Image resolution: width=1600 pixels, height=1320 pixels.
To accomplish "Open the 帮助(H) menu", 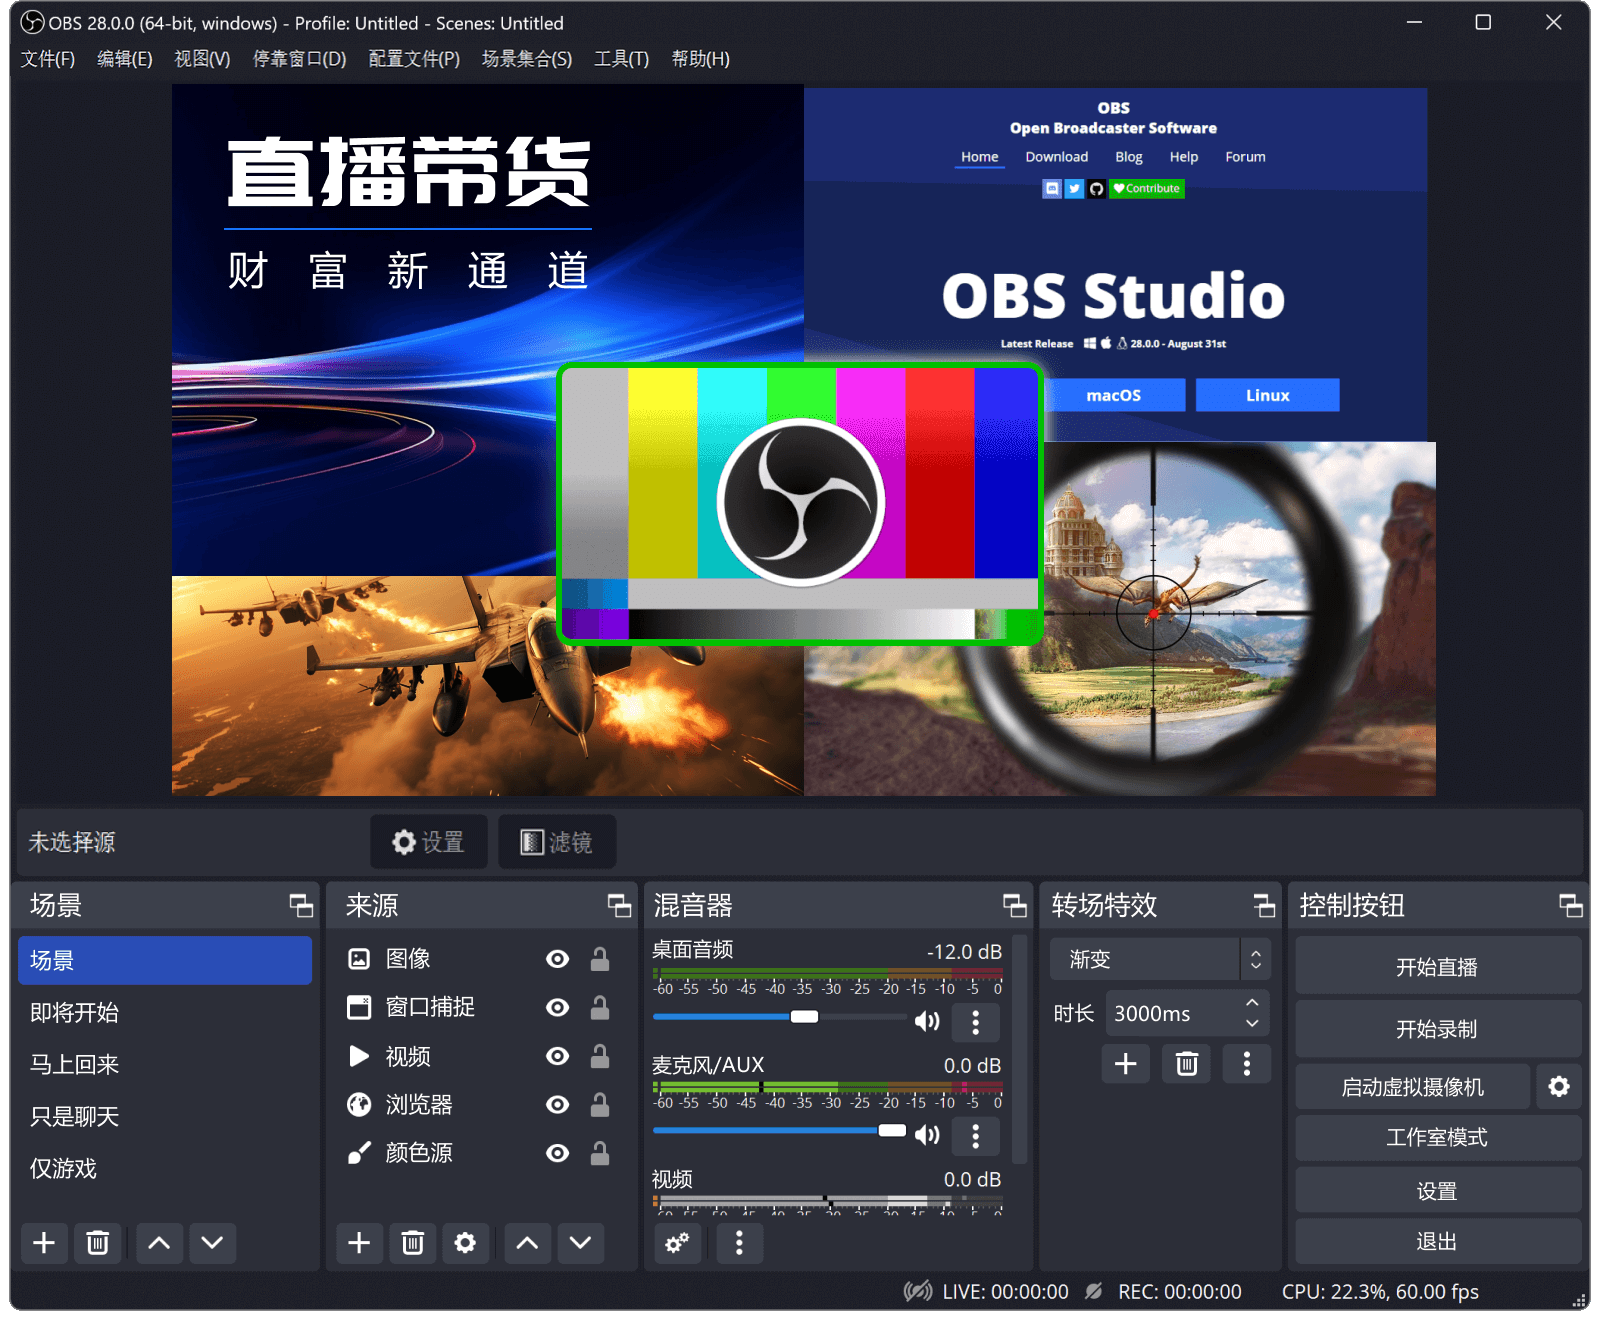I will (x=700, y=59).
